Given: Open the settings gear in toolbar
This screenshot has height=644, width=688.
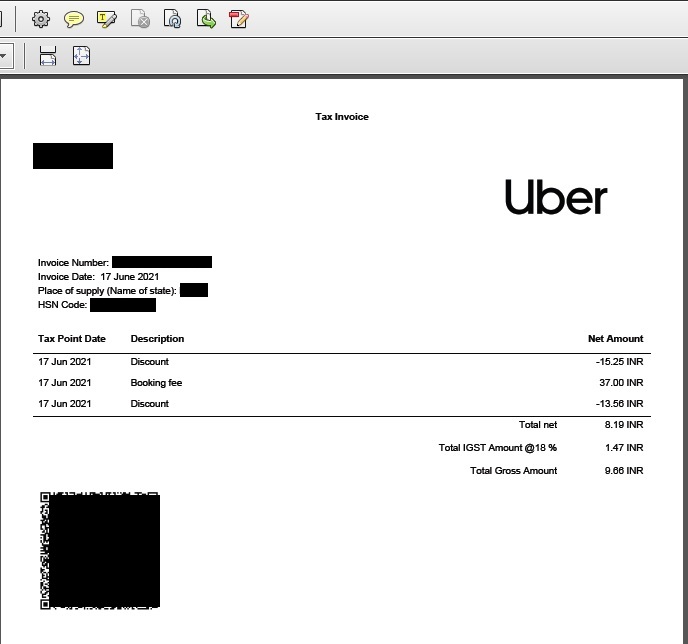Looking at the screenshot, I should [41, 19].
